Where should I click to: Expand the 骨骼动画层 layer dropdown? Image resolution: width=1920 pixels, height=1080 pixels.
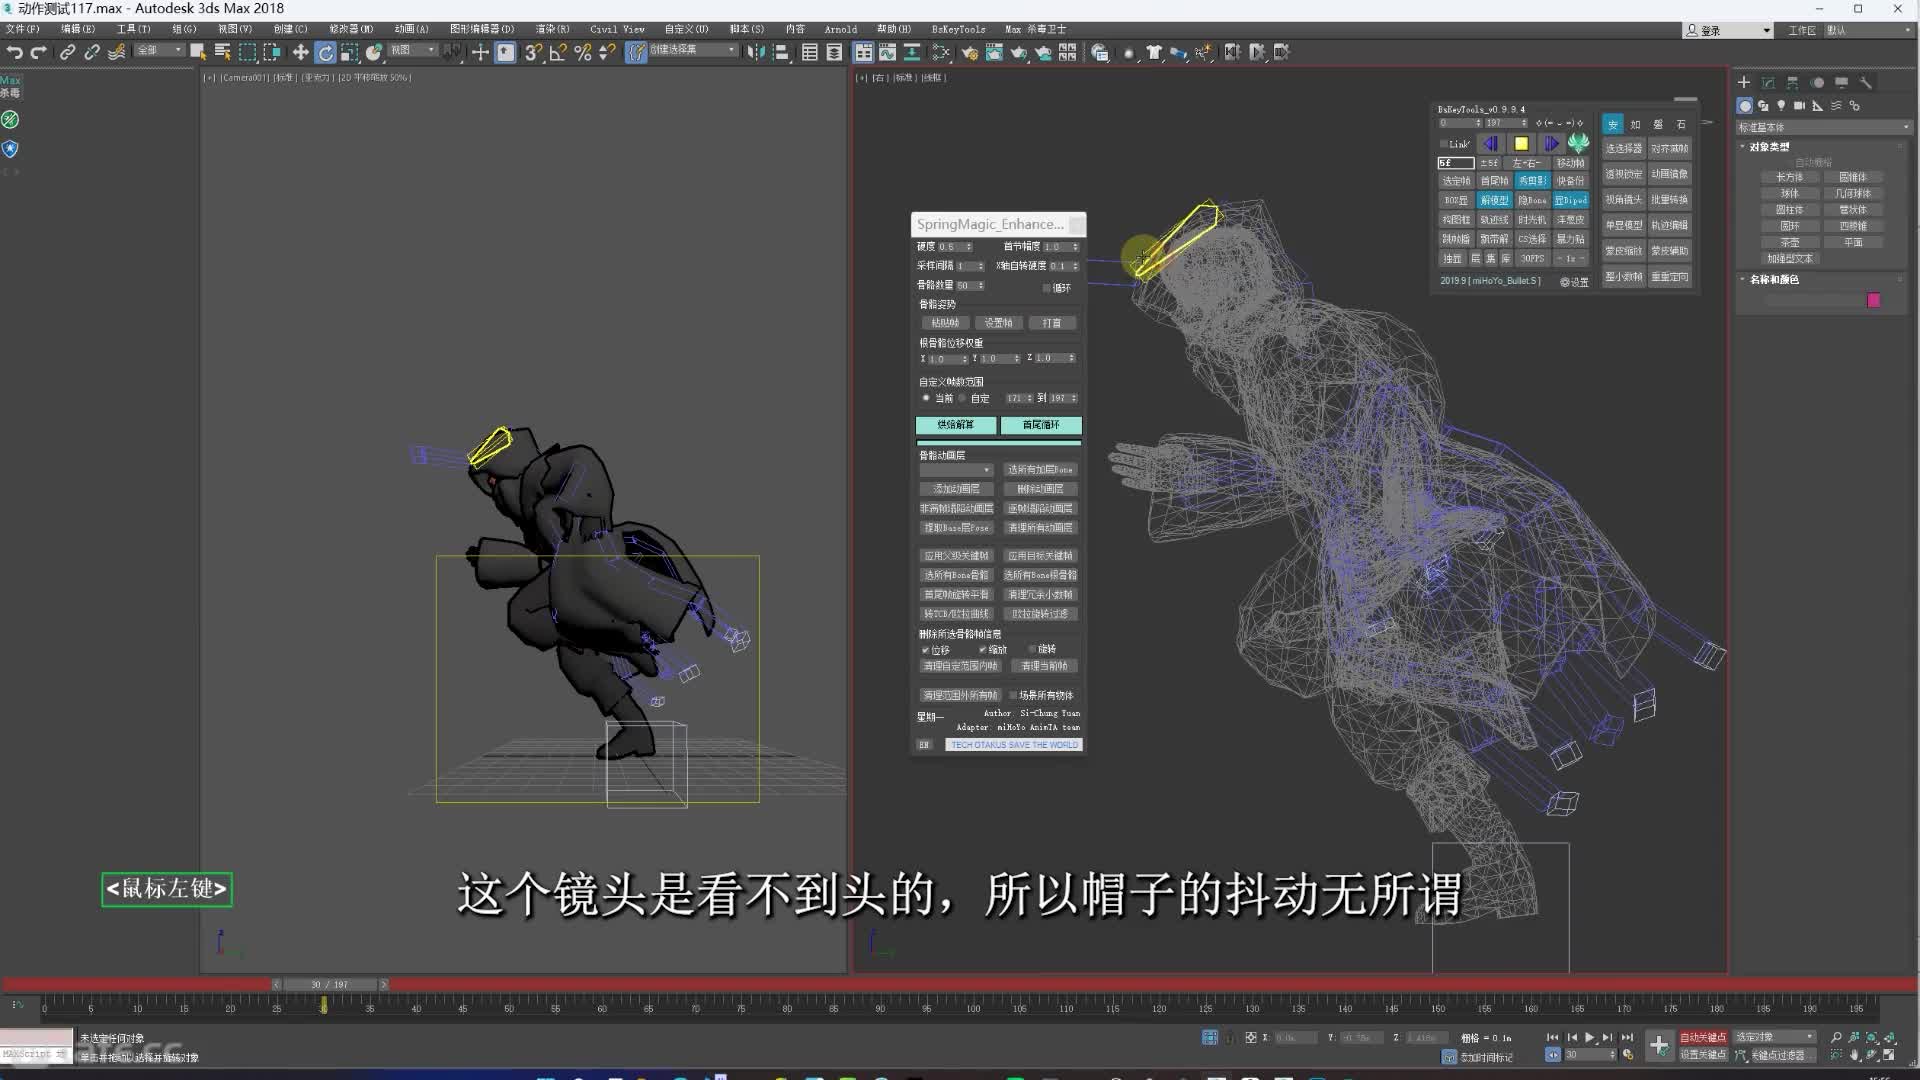click(956, 470)
